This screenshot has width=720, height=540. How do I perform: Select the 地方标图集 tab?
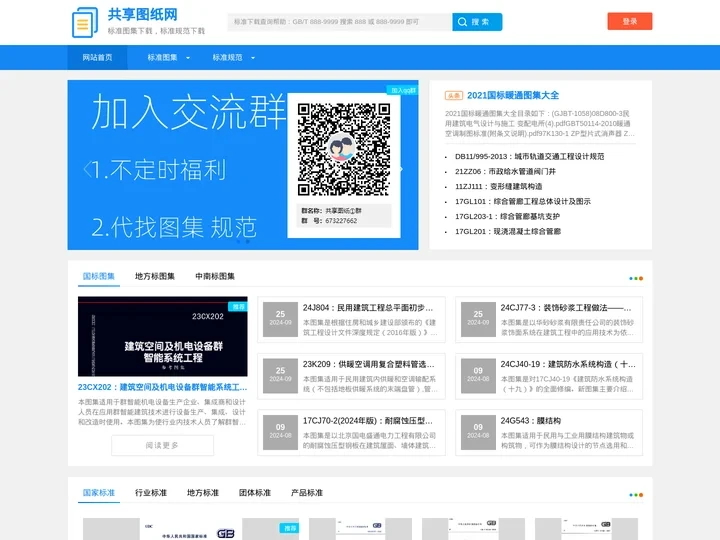click(x=155, y=276)
